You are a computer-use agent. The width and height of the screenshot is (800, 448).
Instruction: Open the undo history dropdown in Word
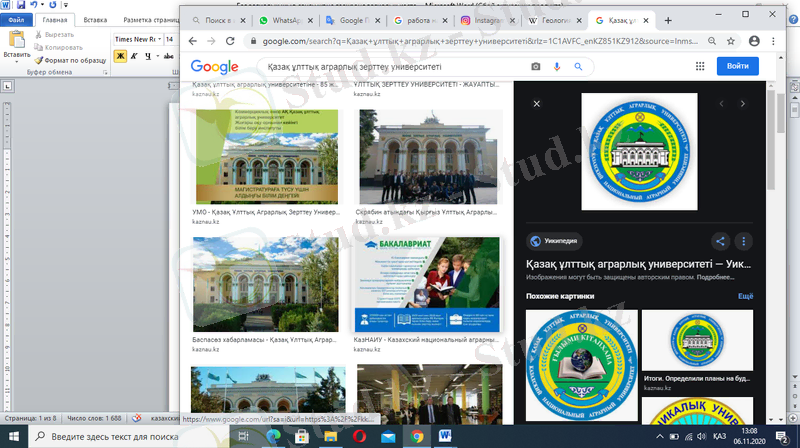[42, 5]
